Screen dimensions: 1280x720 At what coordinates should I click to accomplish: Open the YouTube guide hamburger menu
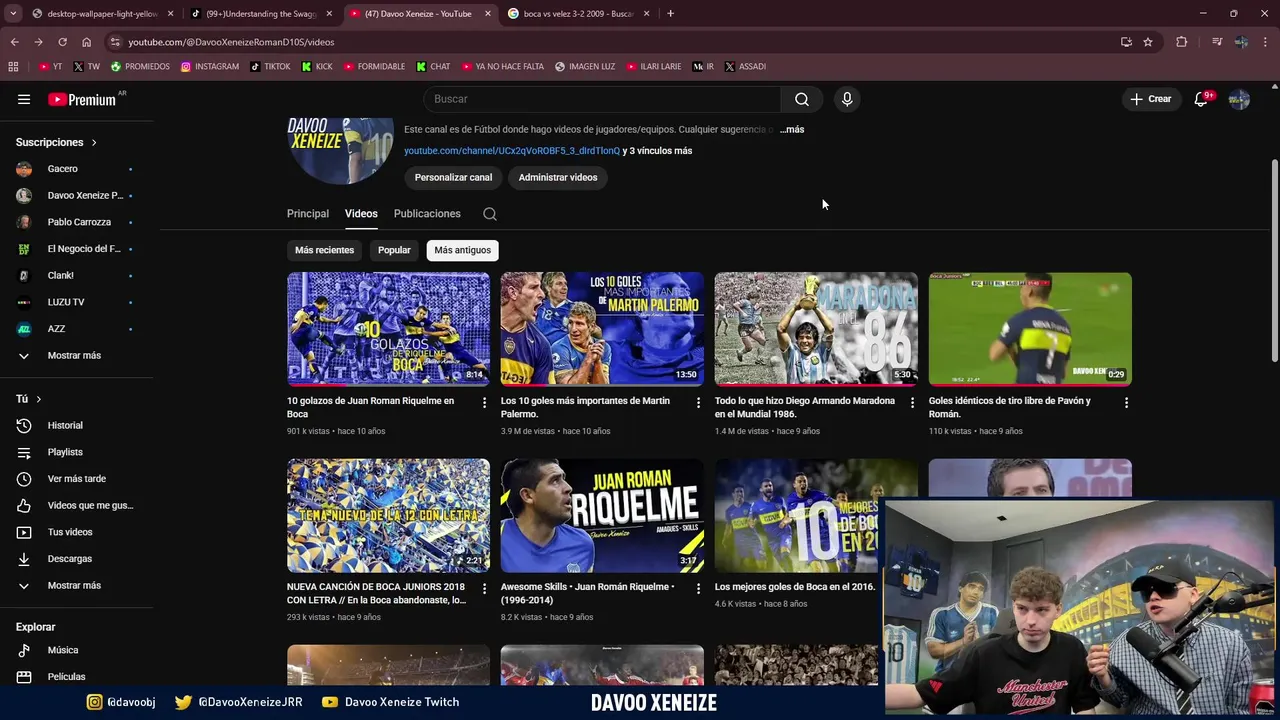coord(24,99)
